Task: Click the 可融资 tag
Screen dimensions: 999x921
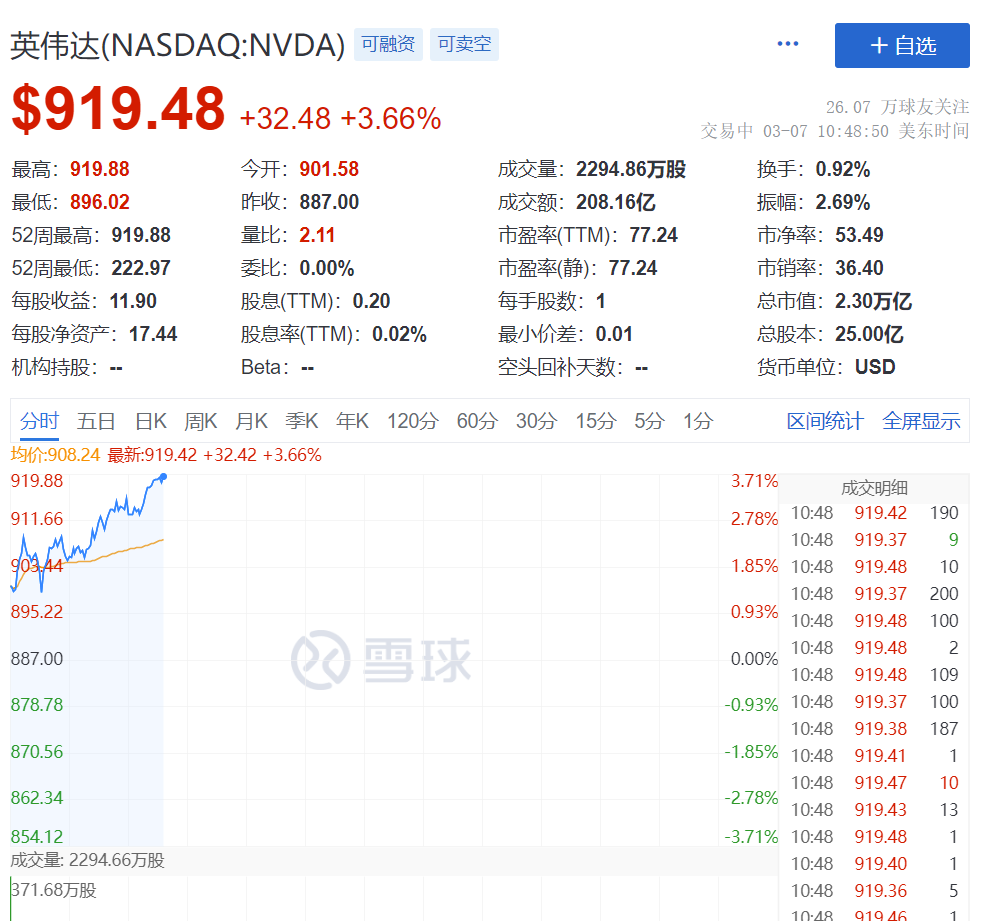Action: pyautogui.click(x=388, y=44)
